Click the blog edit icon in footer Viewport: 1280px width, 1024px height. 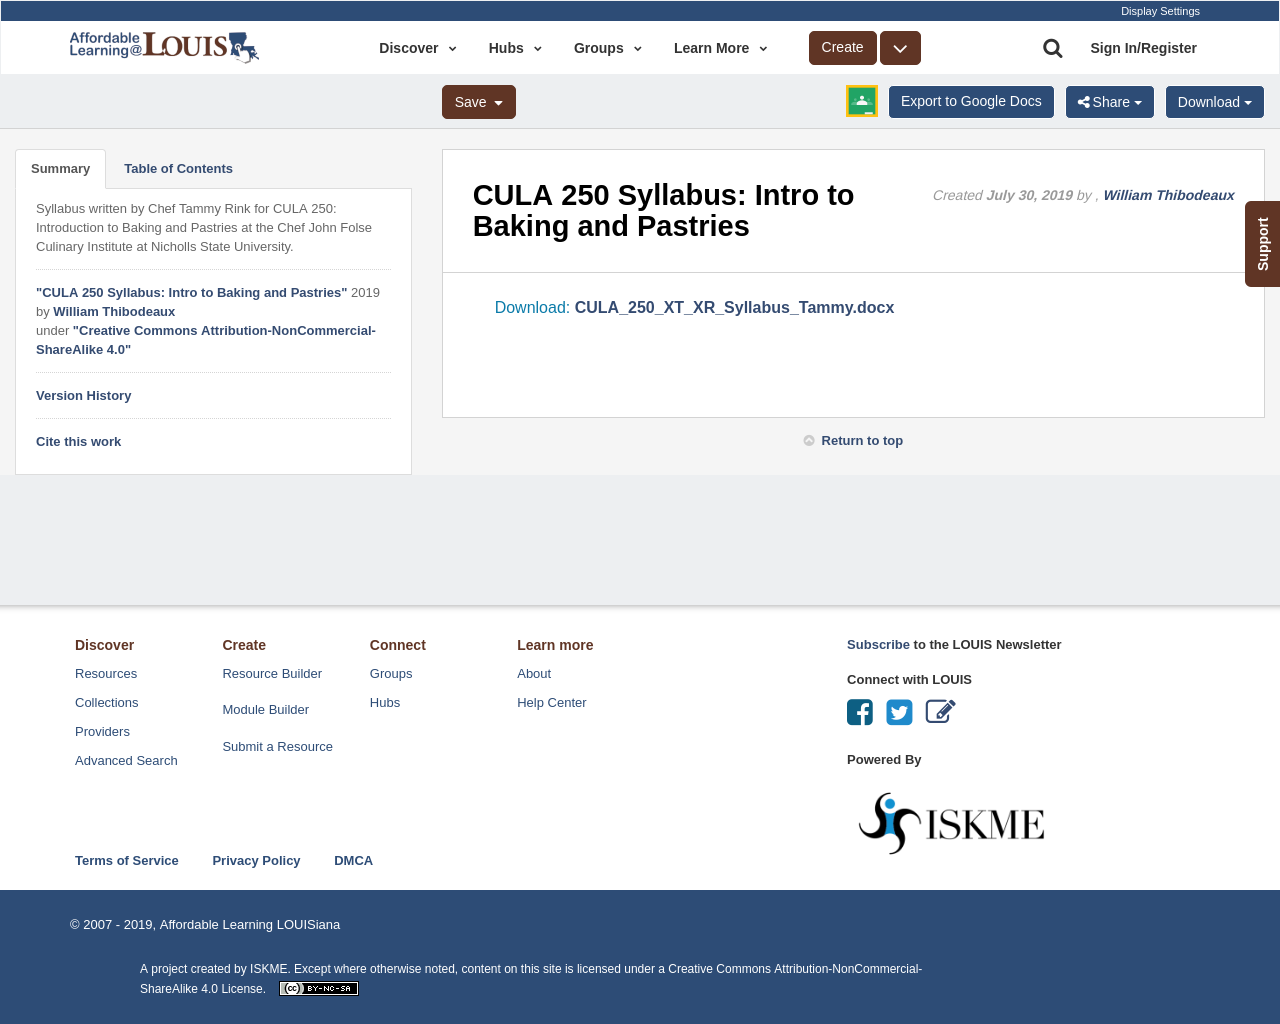940,711
